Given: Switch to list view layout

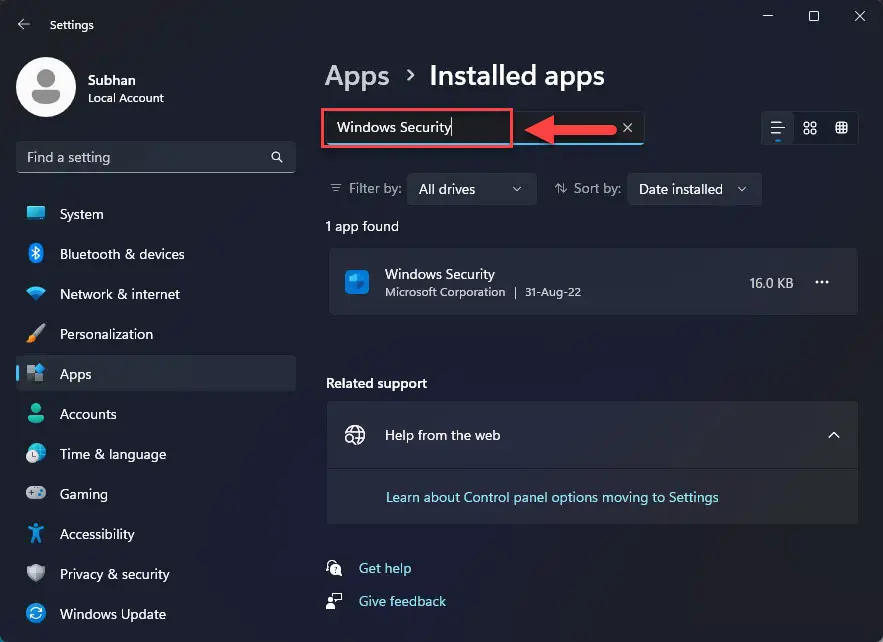Looking at the screenshot, I should [778, 128].
